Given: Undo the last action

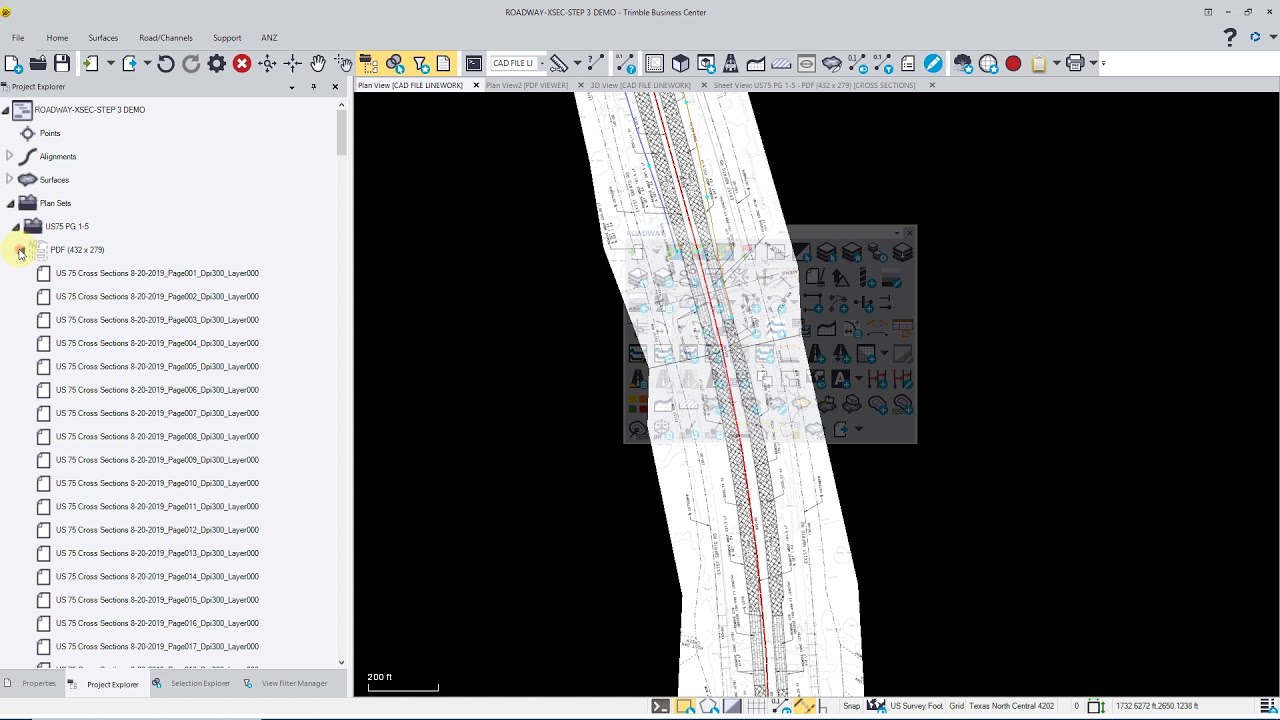Looking at the screenshot, I should 166,63.
